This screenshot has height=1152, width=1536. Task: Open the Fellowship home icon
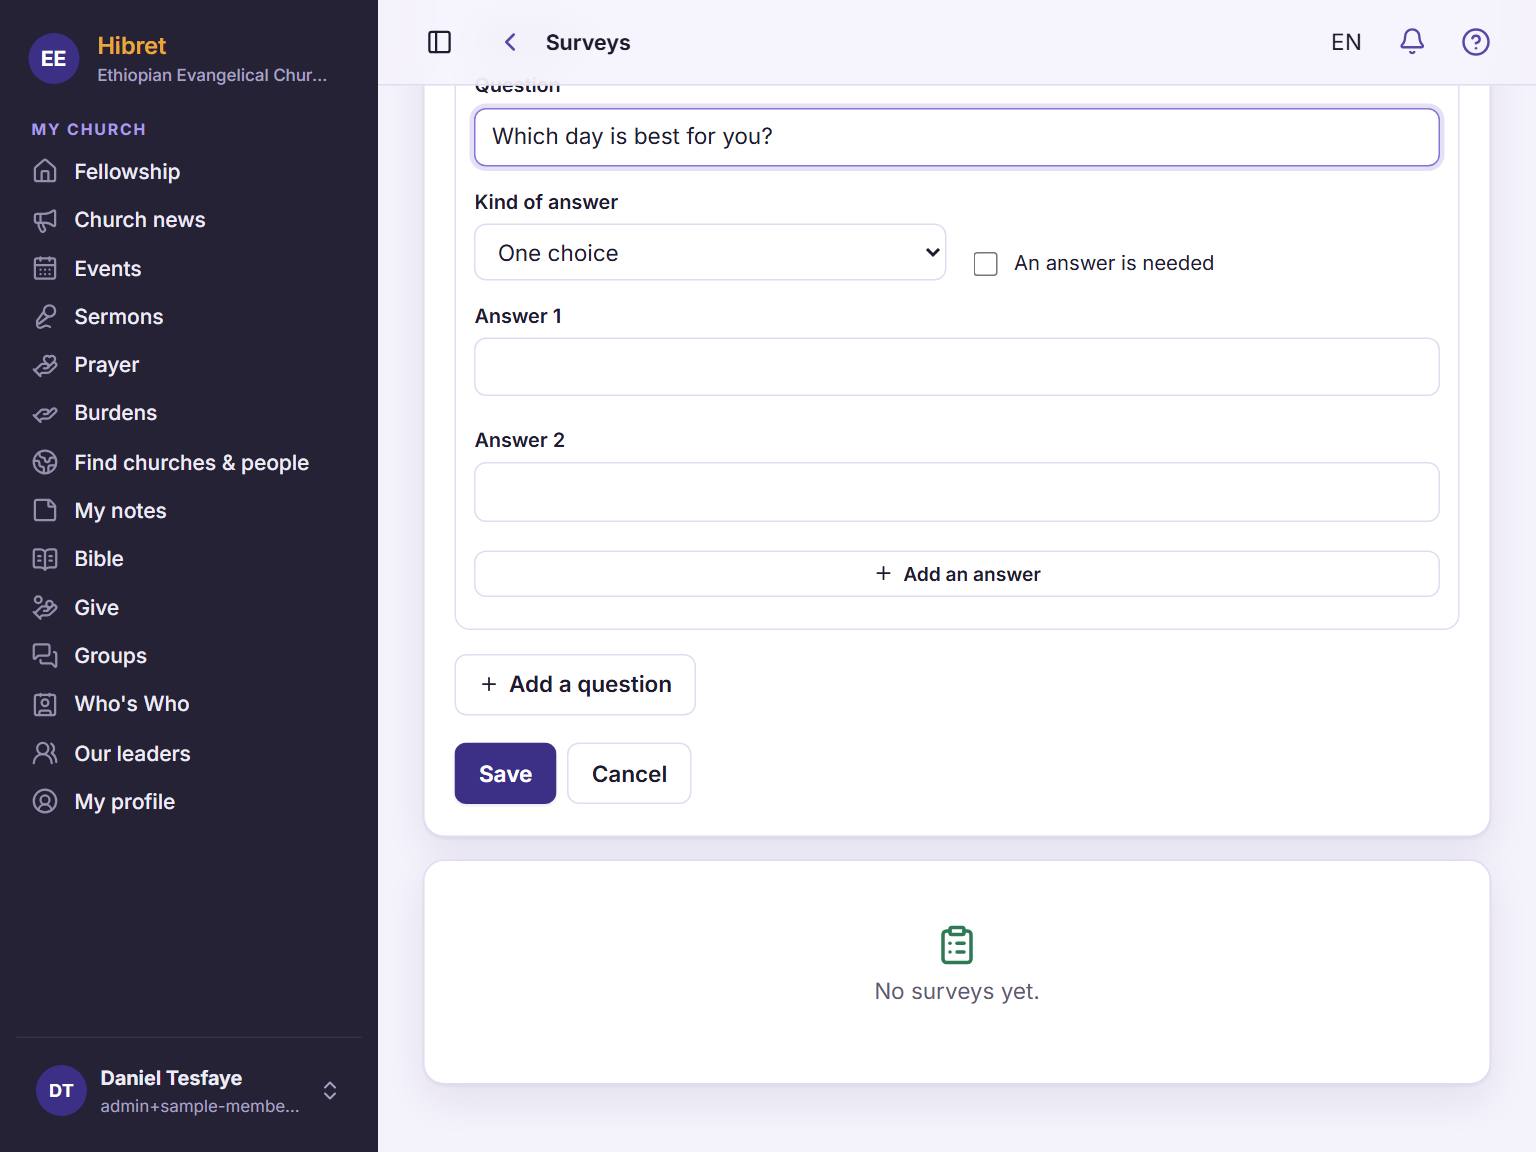[45, 171]
